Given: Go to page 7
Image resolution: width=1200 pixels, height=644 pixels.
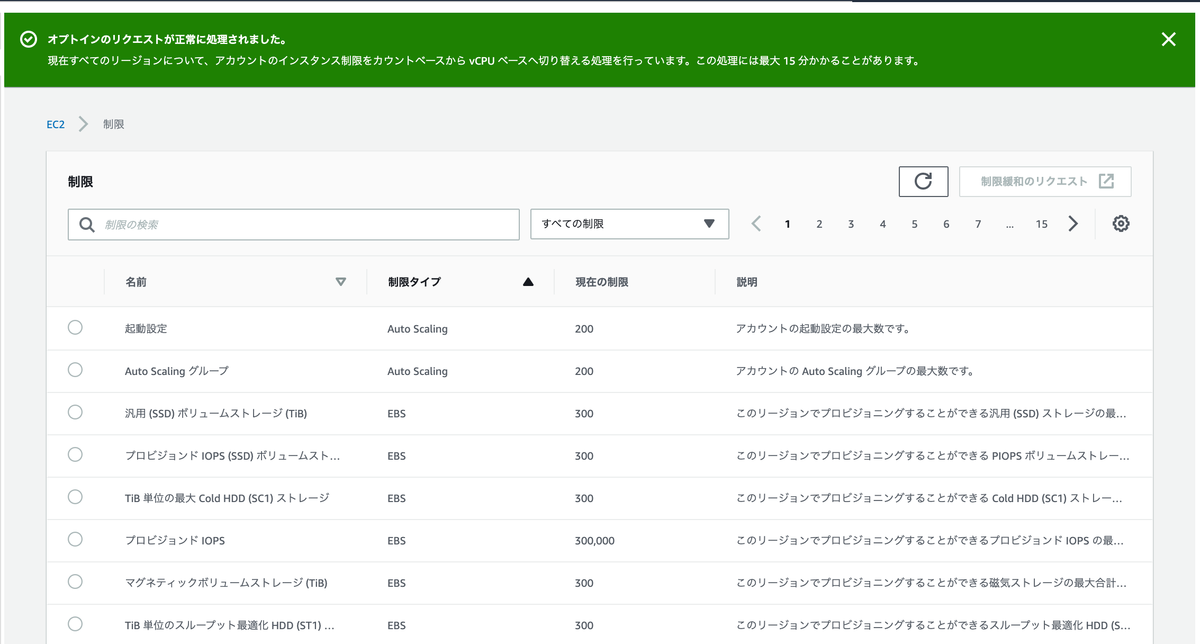Looking at the screenshot, I should click(x=978, y=224).
